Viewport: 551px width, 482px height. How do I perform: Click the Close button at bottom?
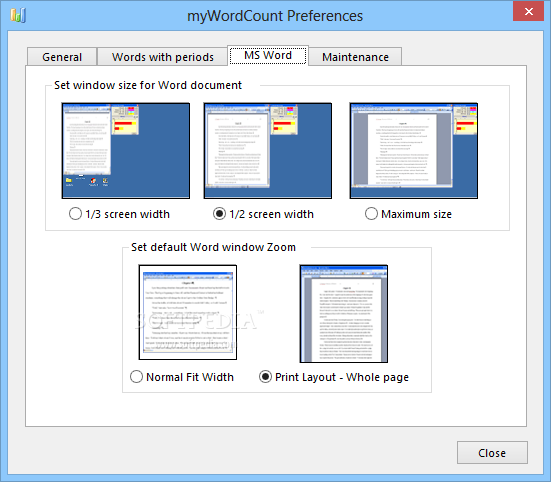tap(492, 452)
